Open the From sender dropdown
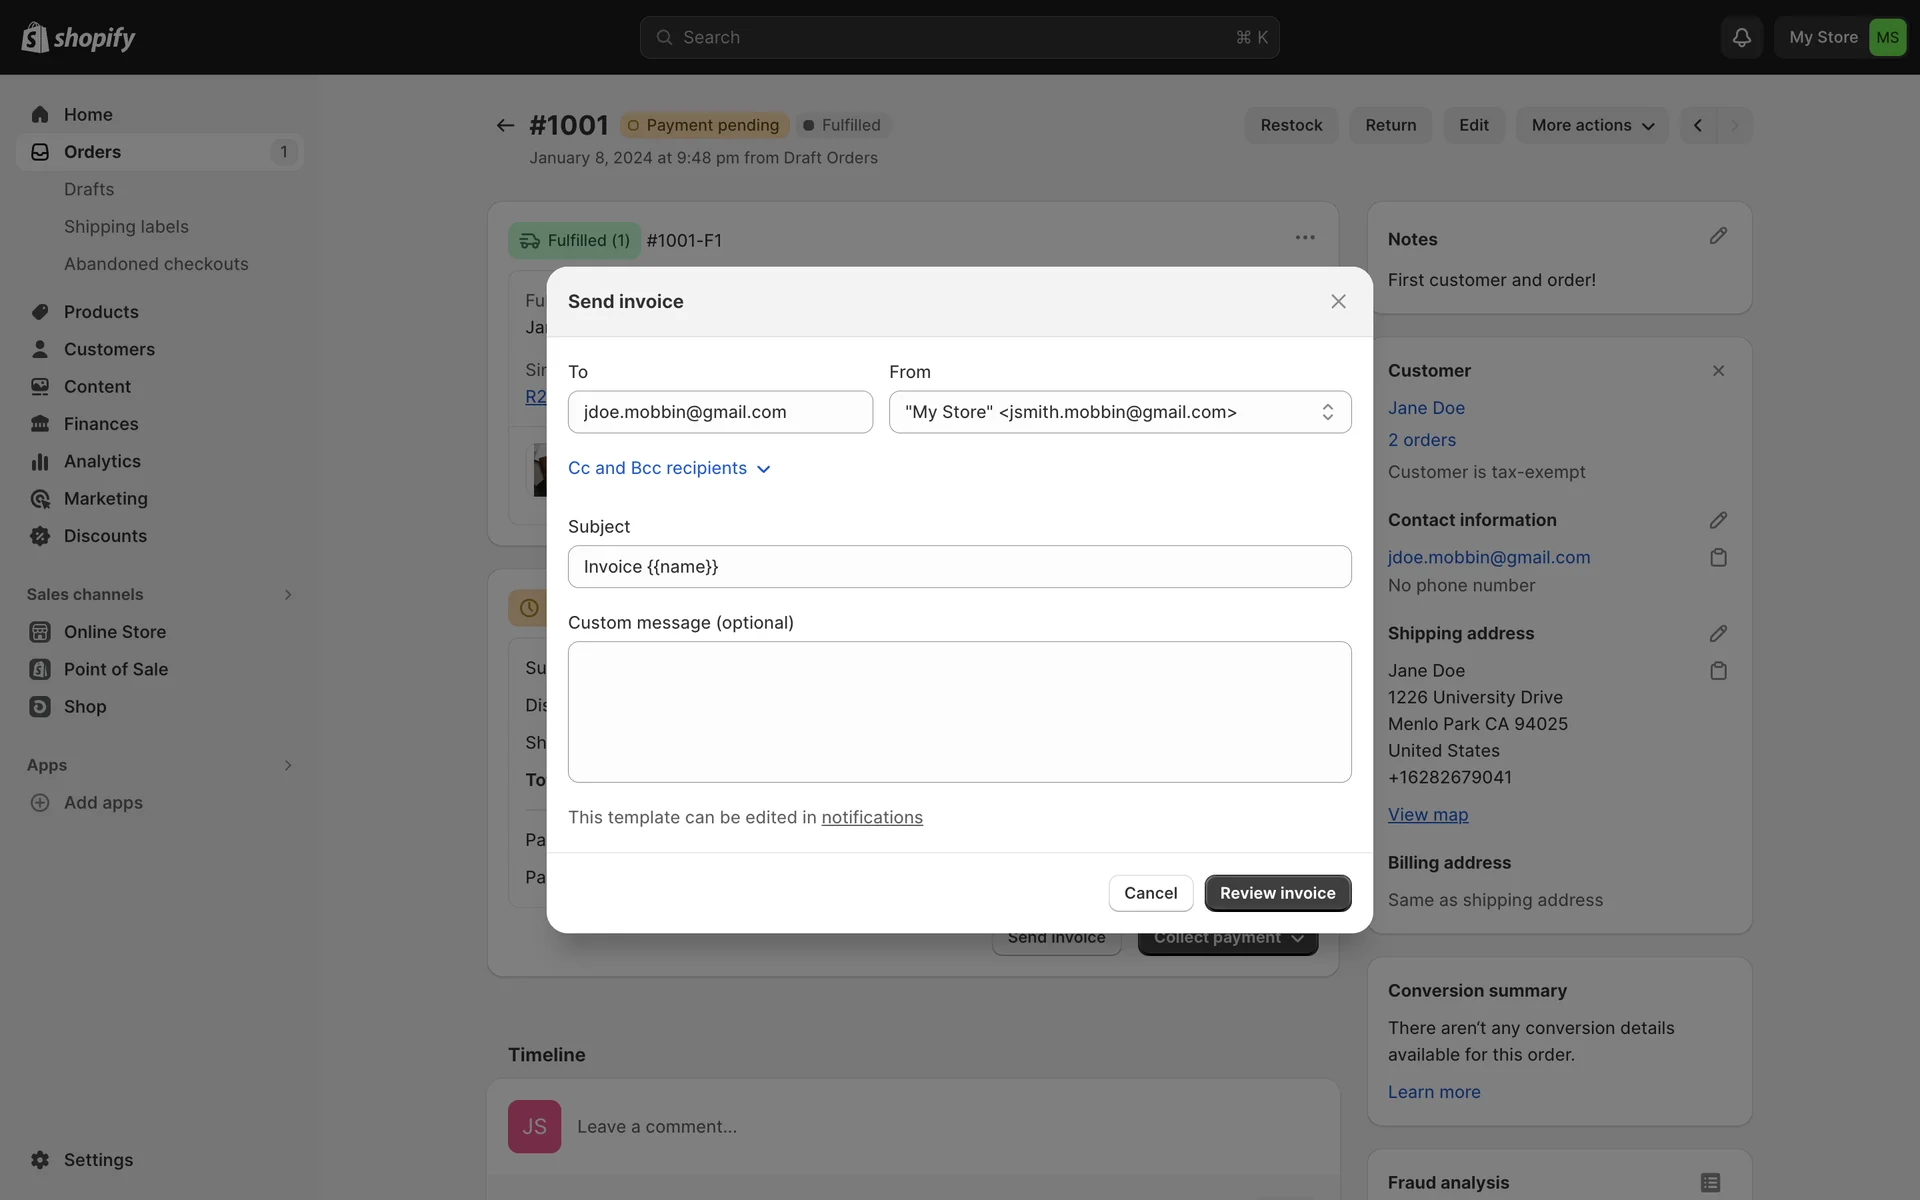Screen dimensions: 1920x1200 pos(1119,412)
